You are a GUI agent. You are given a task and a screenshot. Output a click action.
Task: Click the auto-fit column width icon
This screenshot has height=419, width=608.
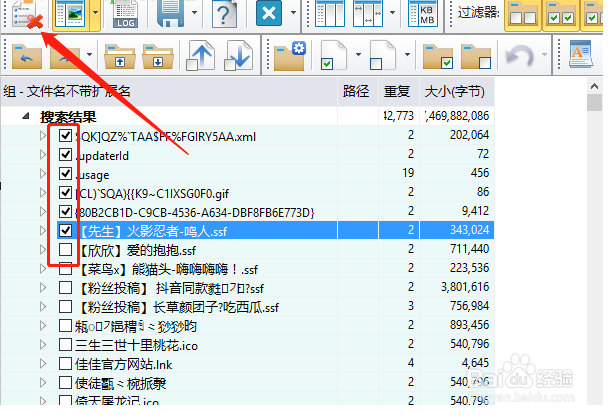click(367, 14)
